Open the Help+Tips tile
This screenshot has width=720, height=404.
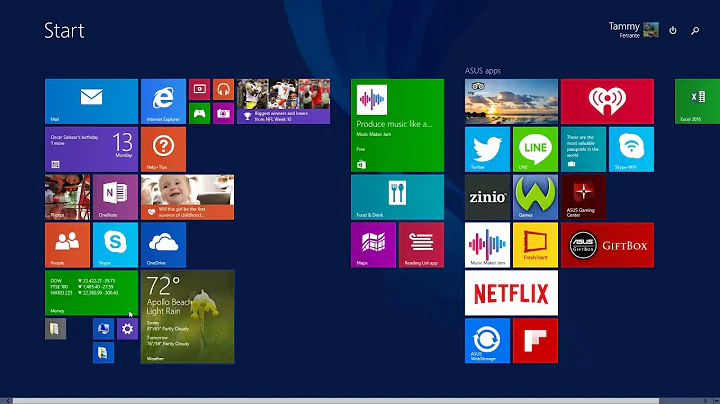pyautogui.click(x=163, y=150)
